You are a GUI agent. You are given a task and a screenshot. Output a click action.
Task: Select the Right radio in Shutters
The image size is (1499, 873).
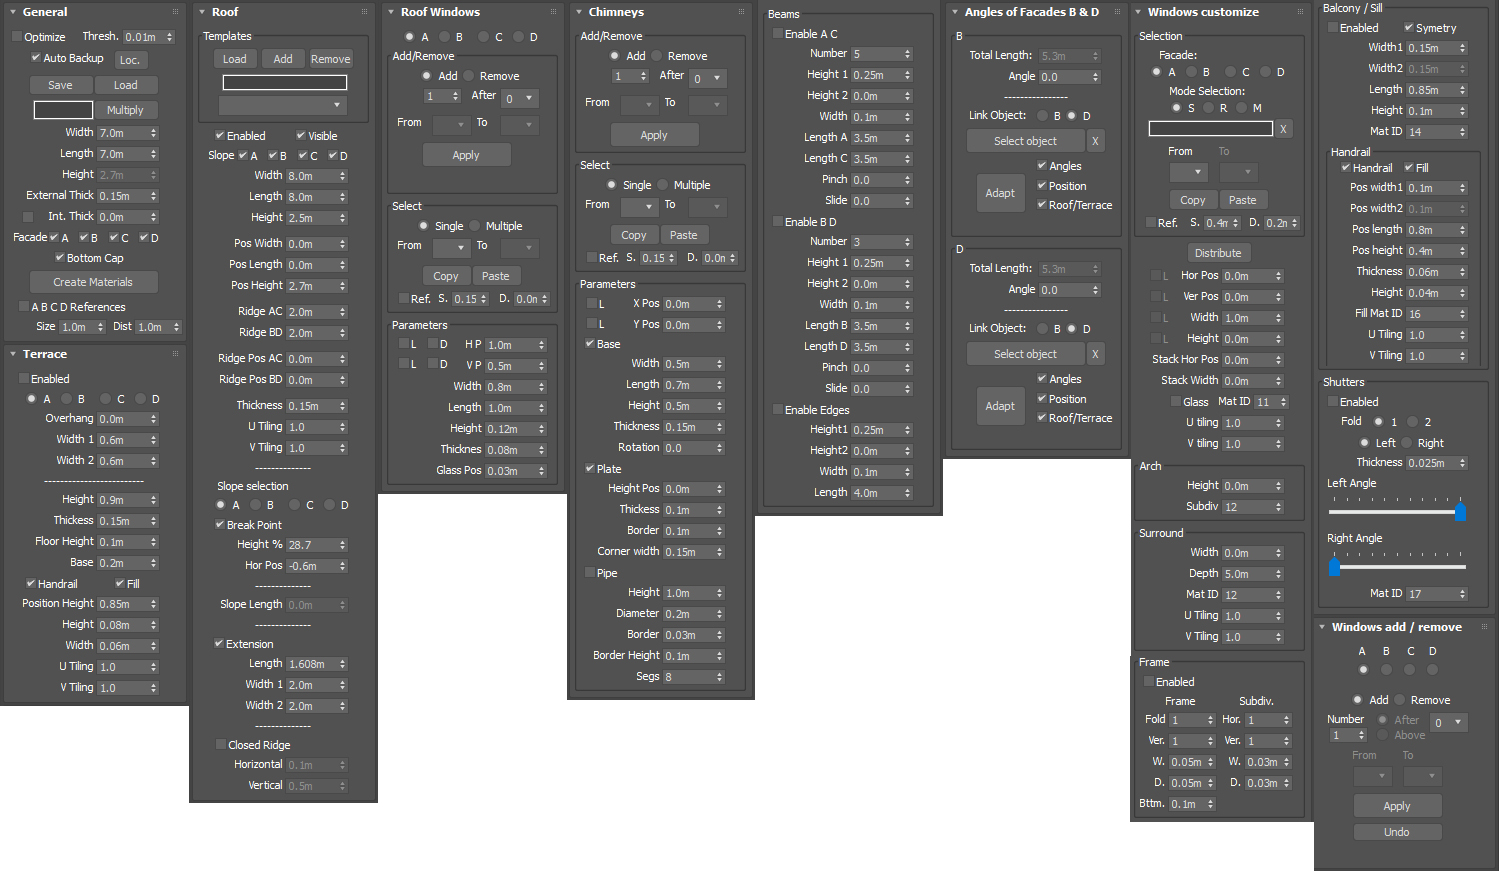pyautogui.click(x=1407, y=443)
